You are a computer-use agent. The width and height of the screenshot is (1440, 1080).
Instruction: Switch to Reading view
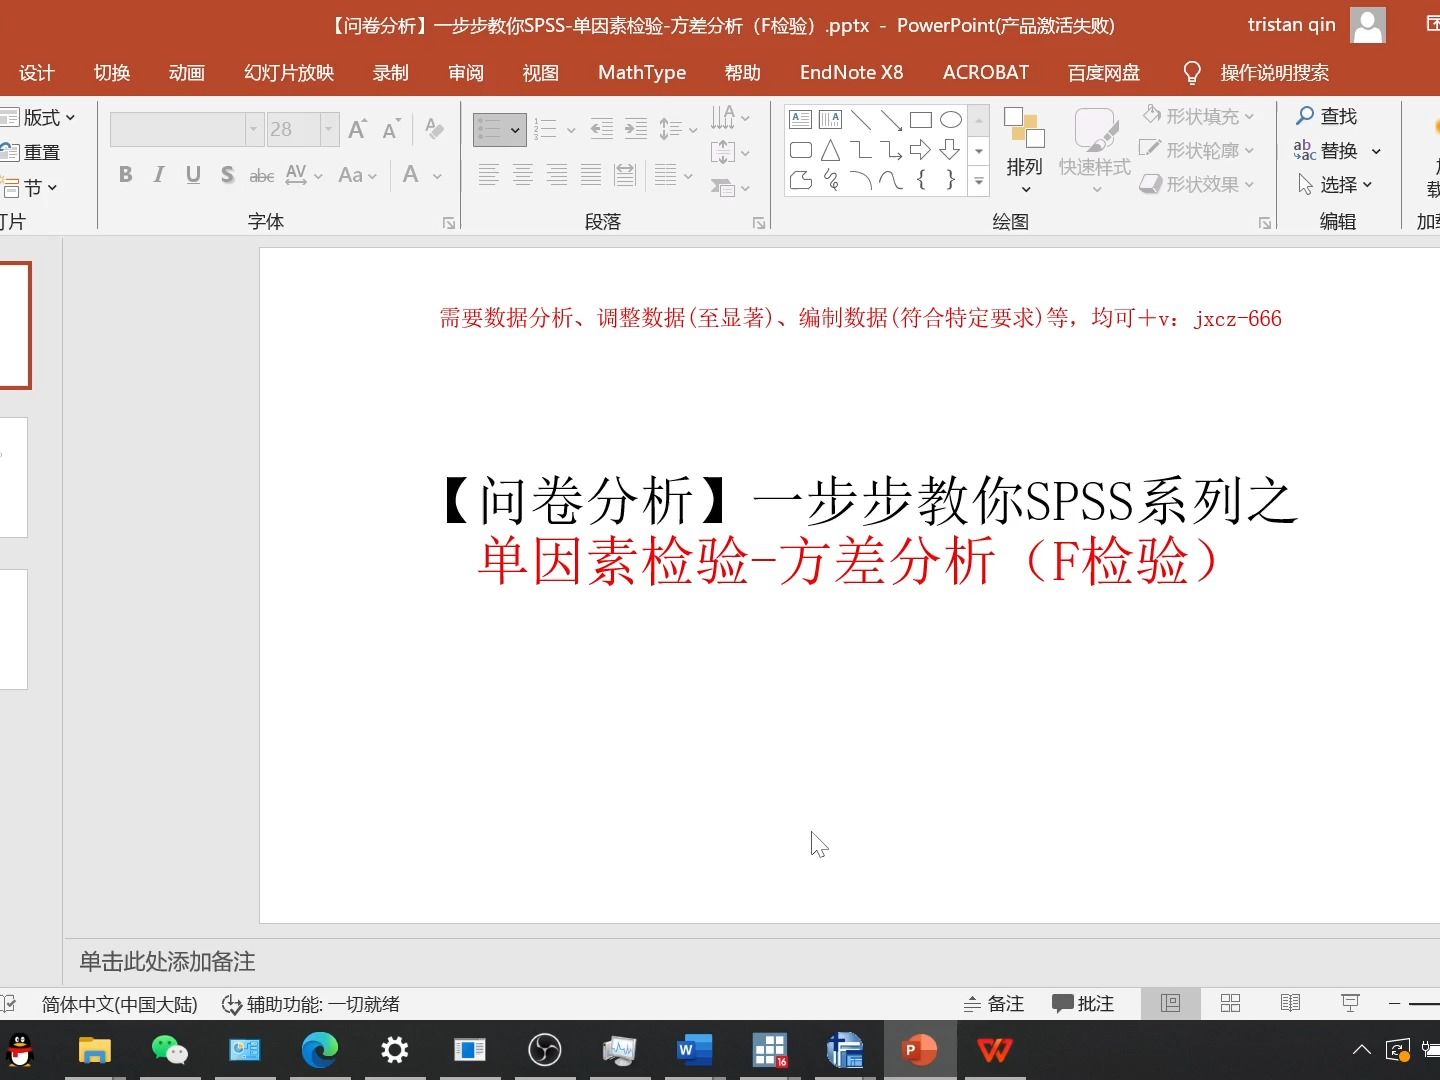click(x=1291, y=1003)
